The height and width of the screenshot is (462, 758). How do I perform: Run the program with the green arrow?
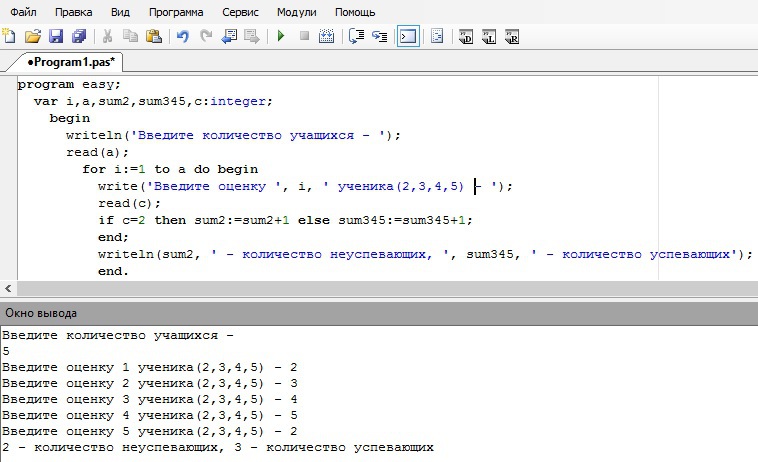tap(281, 37)
